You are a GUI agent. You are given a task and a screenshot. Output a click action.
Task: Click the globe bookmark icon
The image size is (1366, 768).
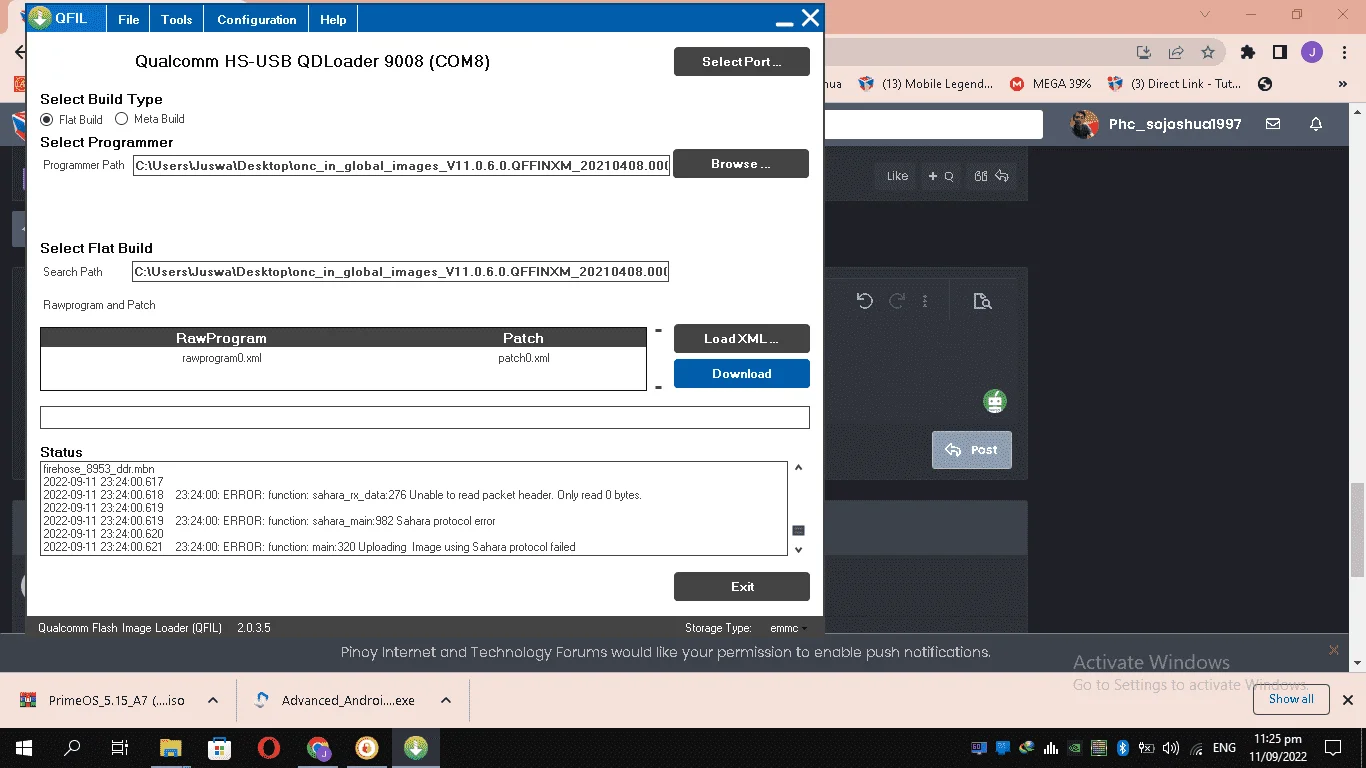[x=1265, y=84]
